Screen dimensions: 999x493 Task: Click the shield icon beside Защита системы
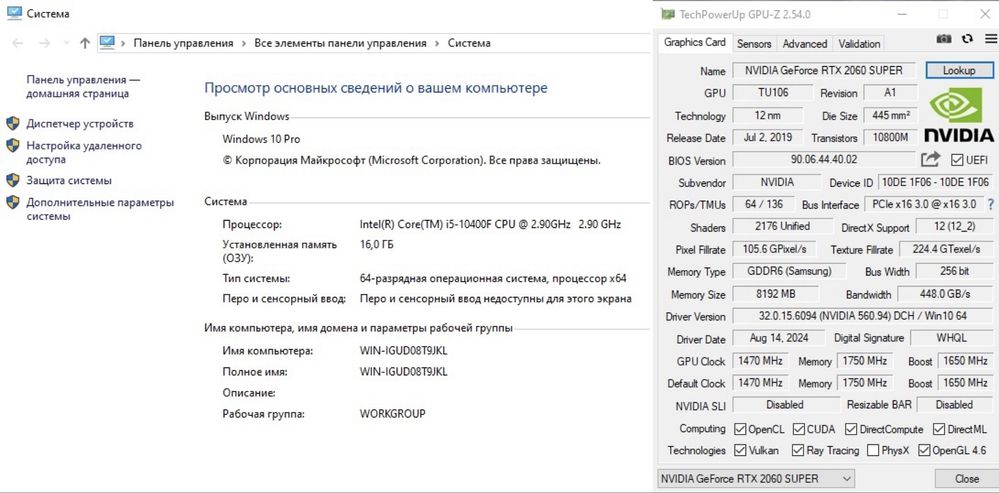point(13,180)
